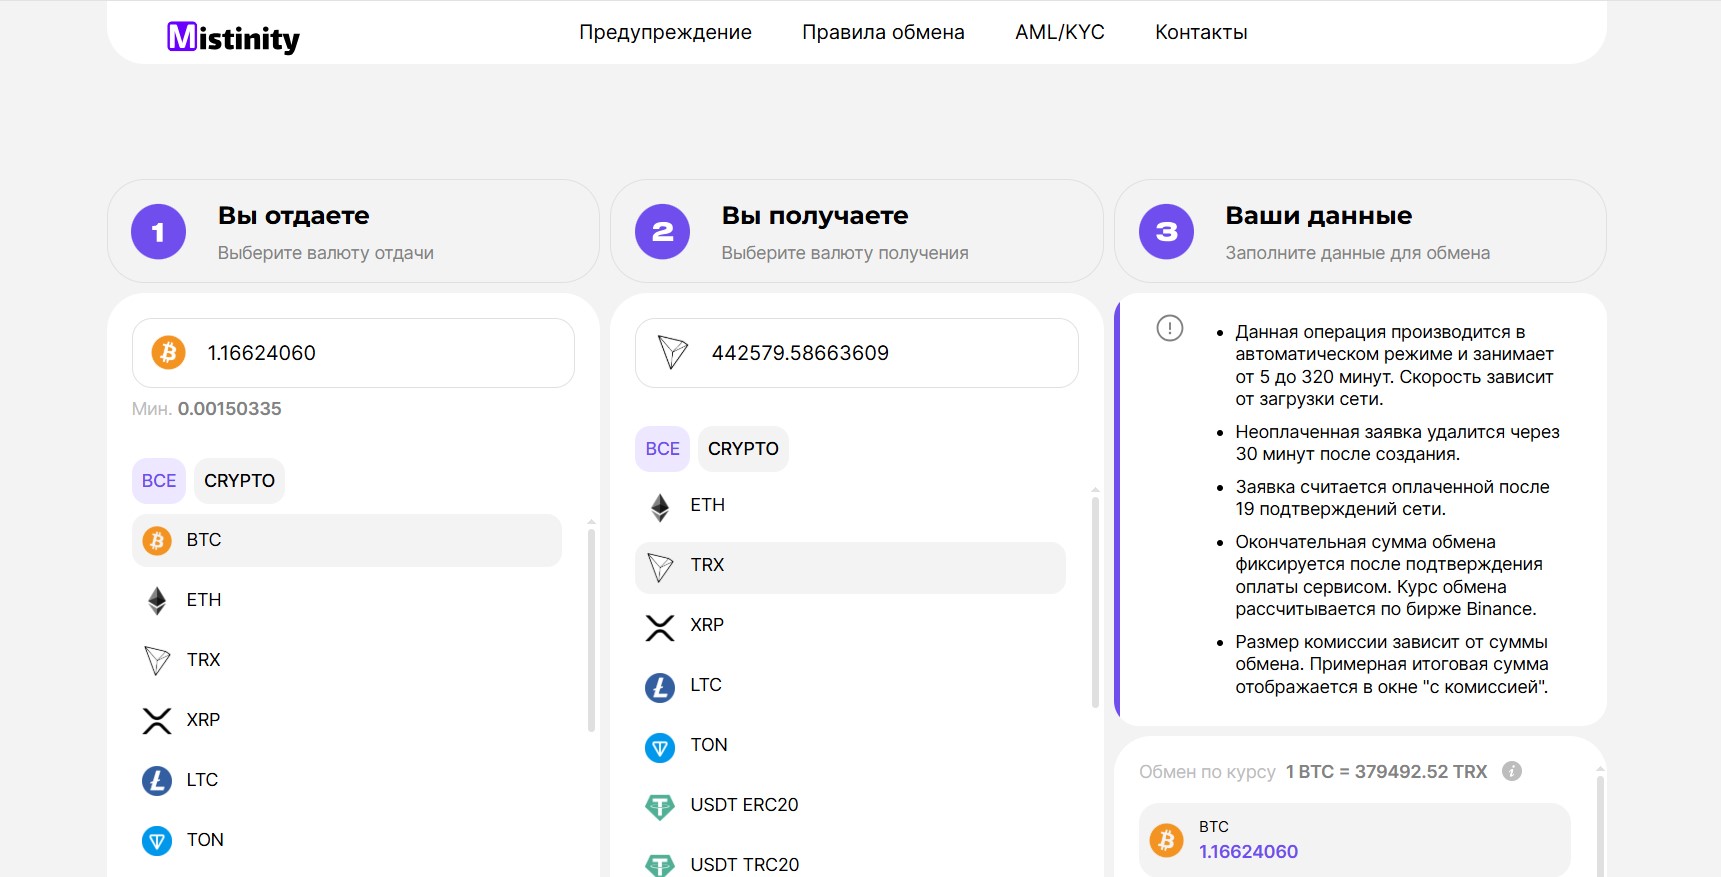Click the Tron icon in receive amount field

coord(673,353)
